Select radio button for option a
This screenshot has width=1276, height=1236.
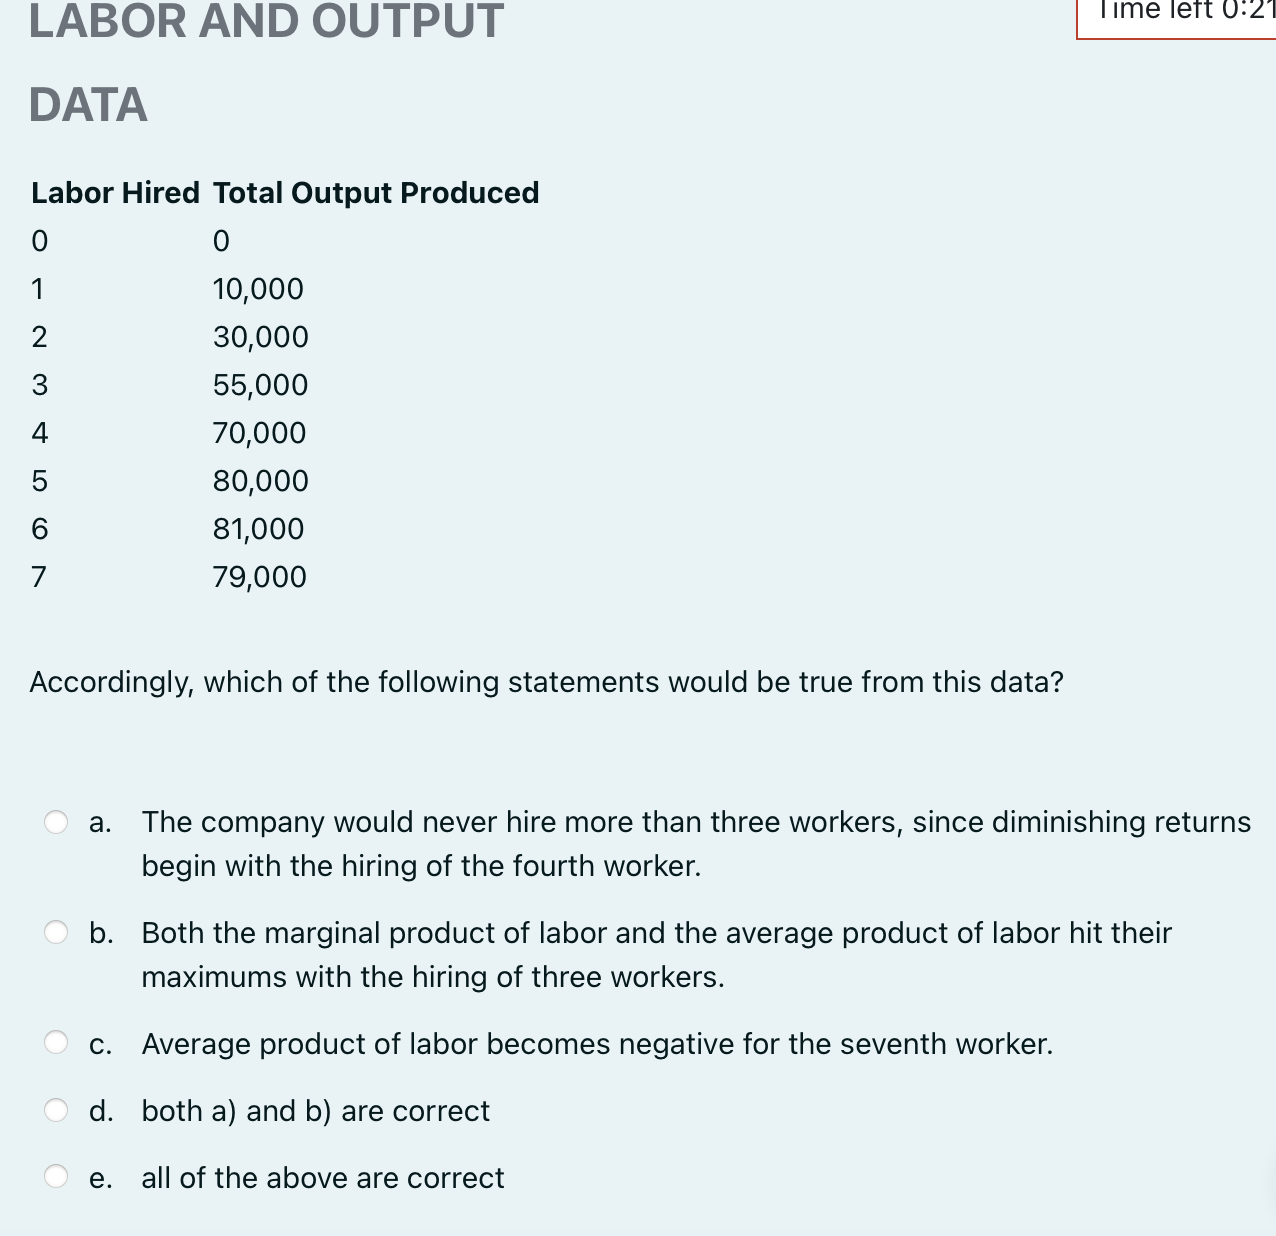pos(57,822)
